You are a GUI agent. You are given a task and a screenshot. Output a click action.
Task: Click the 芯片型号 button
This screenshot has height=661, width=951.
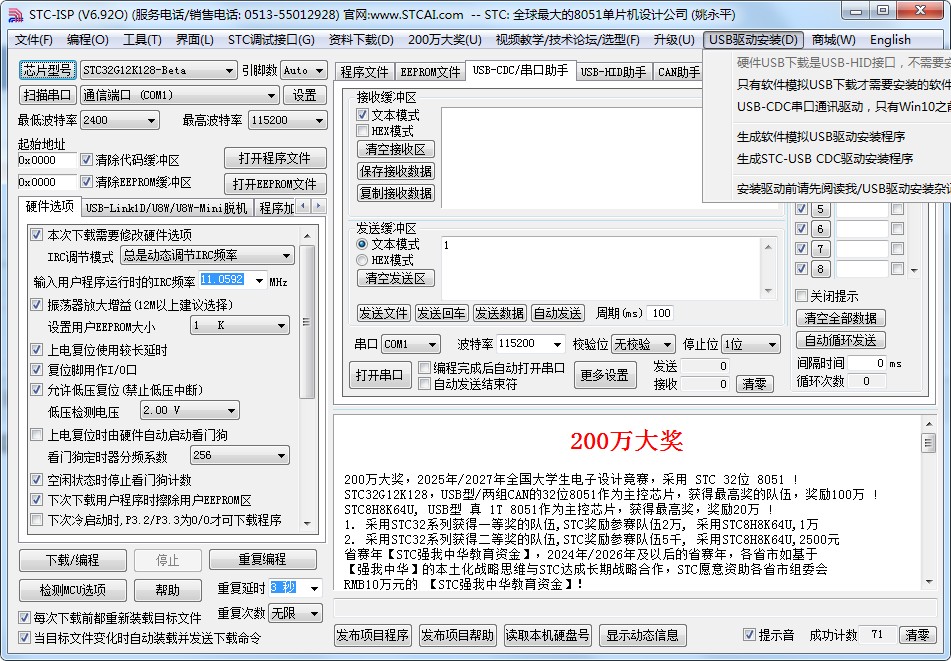tap(47, 70)
